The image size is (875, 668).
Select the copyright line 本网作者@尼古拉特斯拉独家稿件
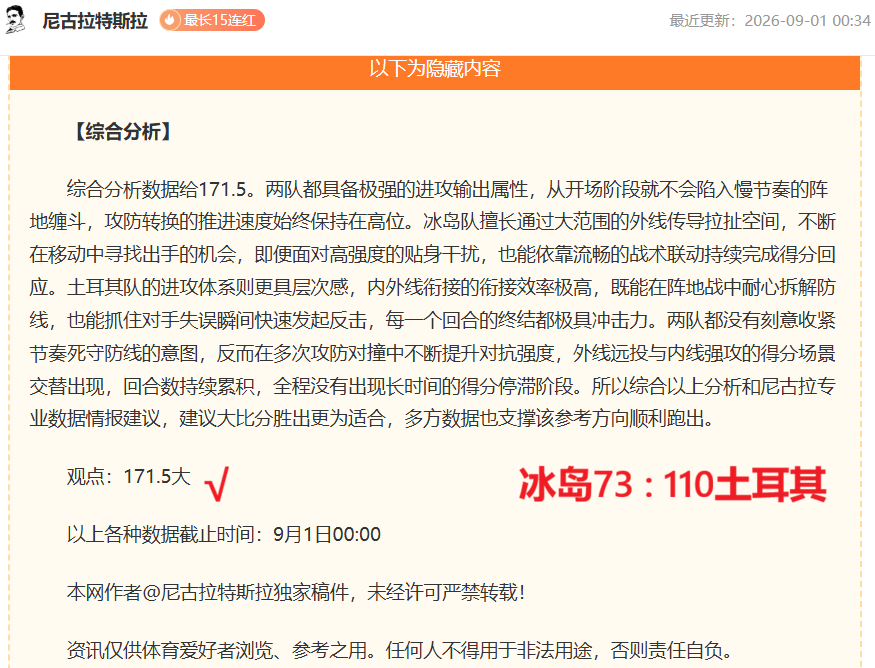[x=296, y=592]
